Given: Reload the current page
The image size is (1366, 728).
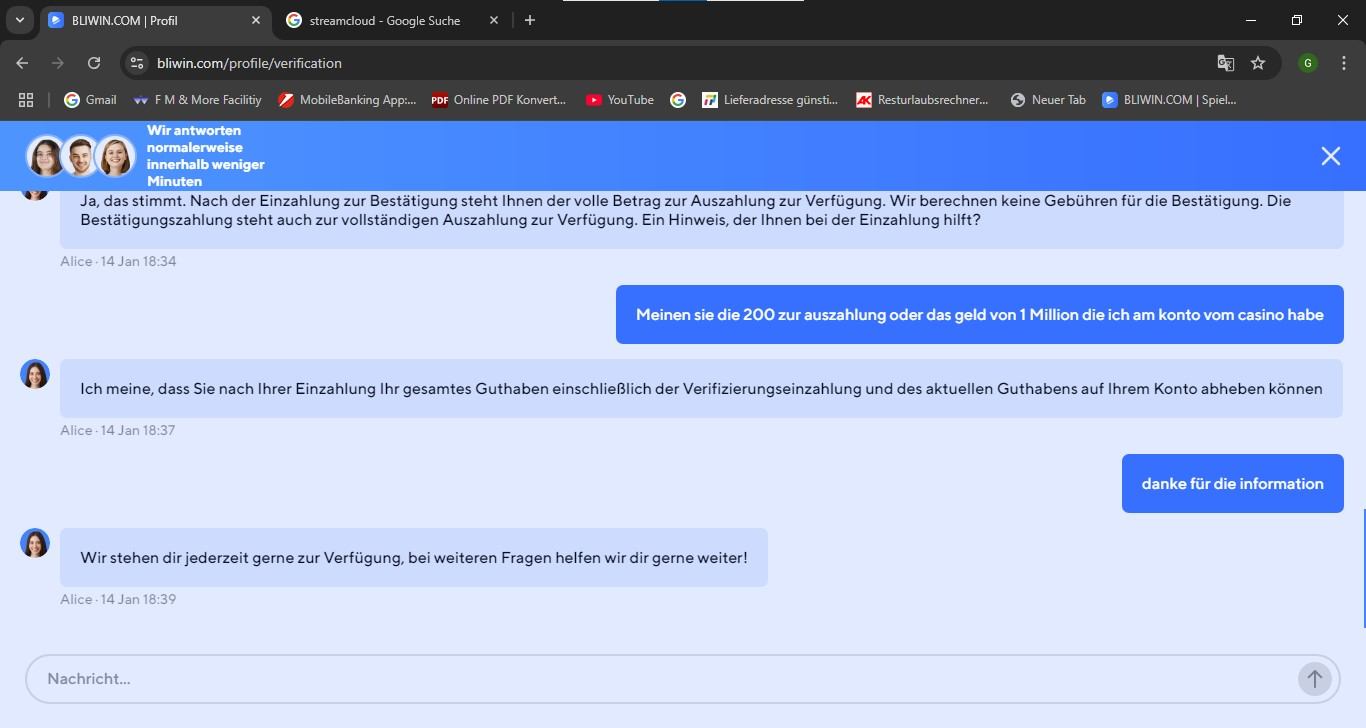Looking at the screenshot, I should pos(94,63).
